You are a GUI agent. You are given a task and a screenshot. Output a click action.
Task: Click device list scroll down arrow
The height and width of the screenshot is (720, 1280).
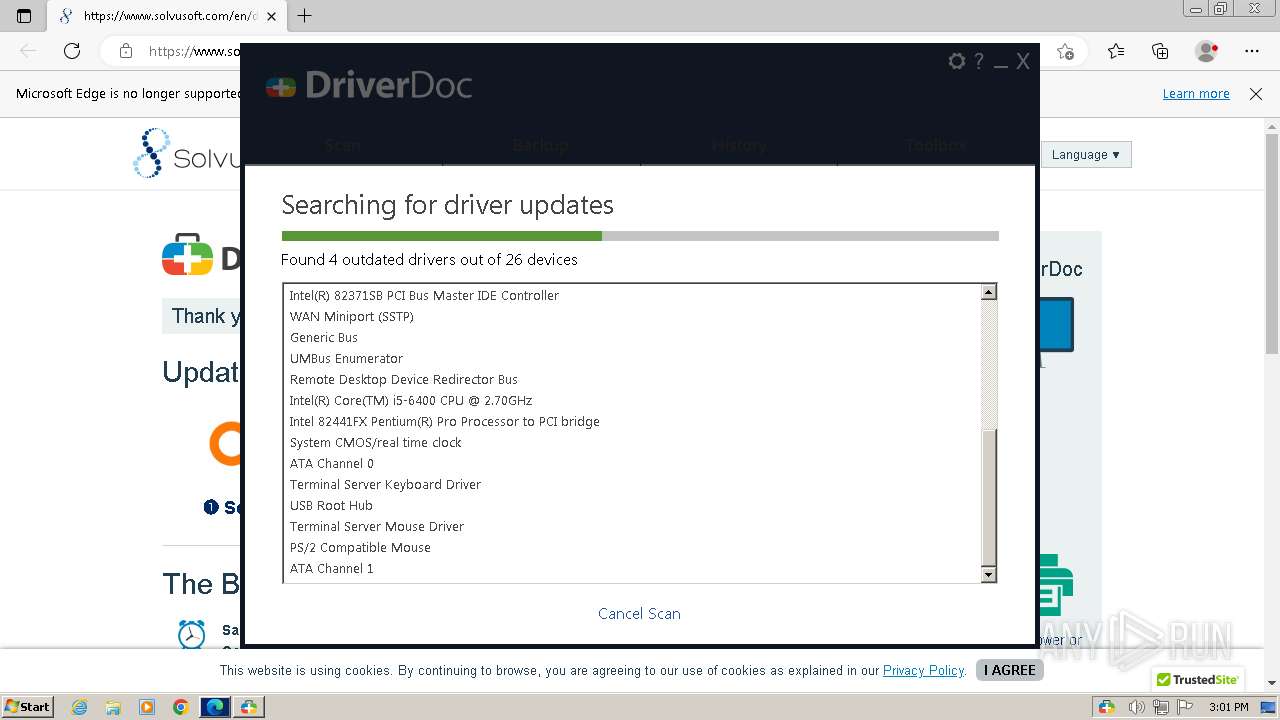click(988, 575)
